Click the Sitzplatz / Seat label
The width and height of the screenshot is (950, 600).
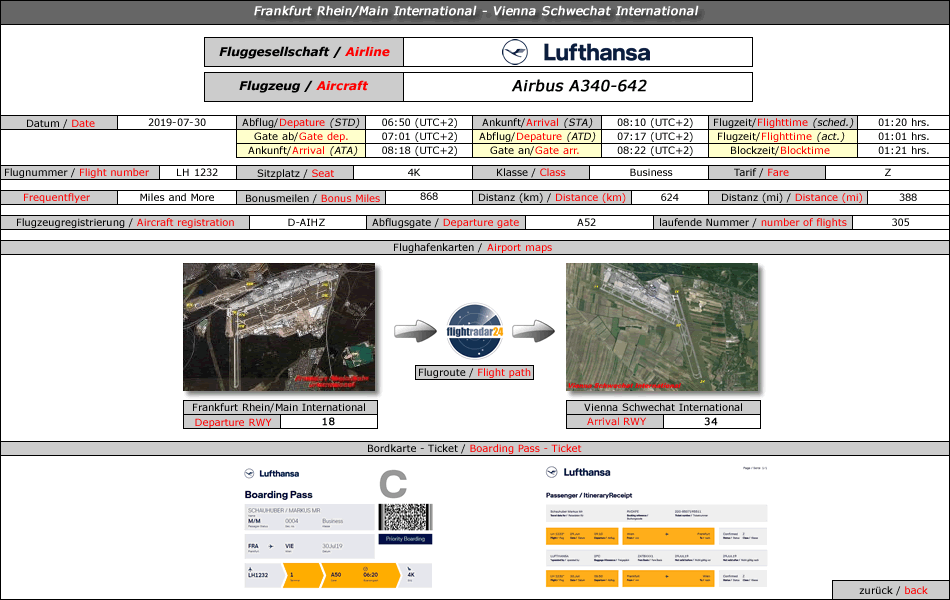point(295,173)
